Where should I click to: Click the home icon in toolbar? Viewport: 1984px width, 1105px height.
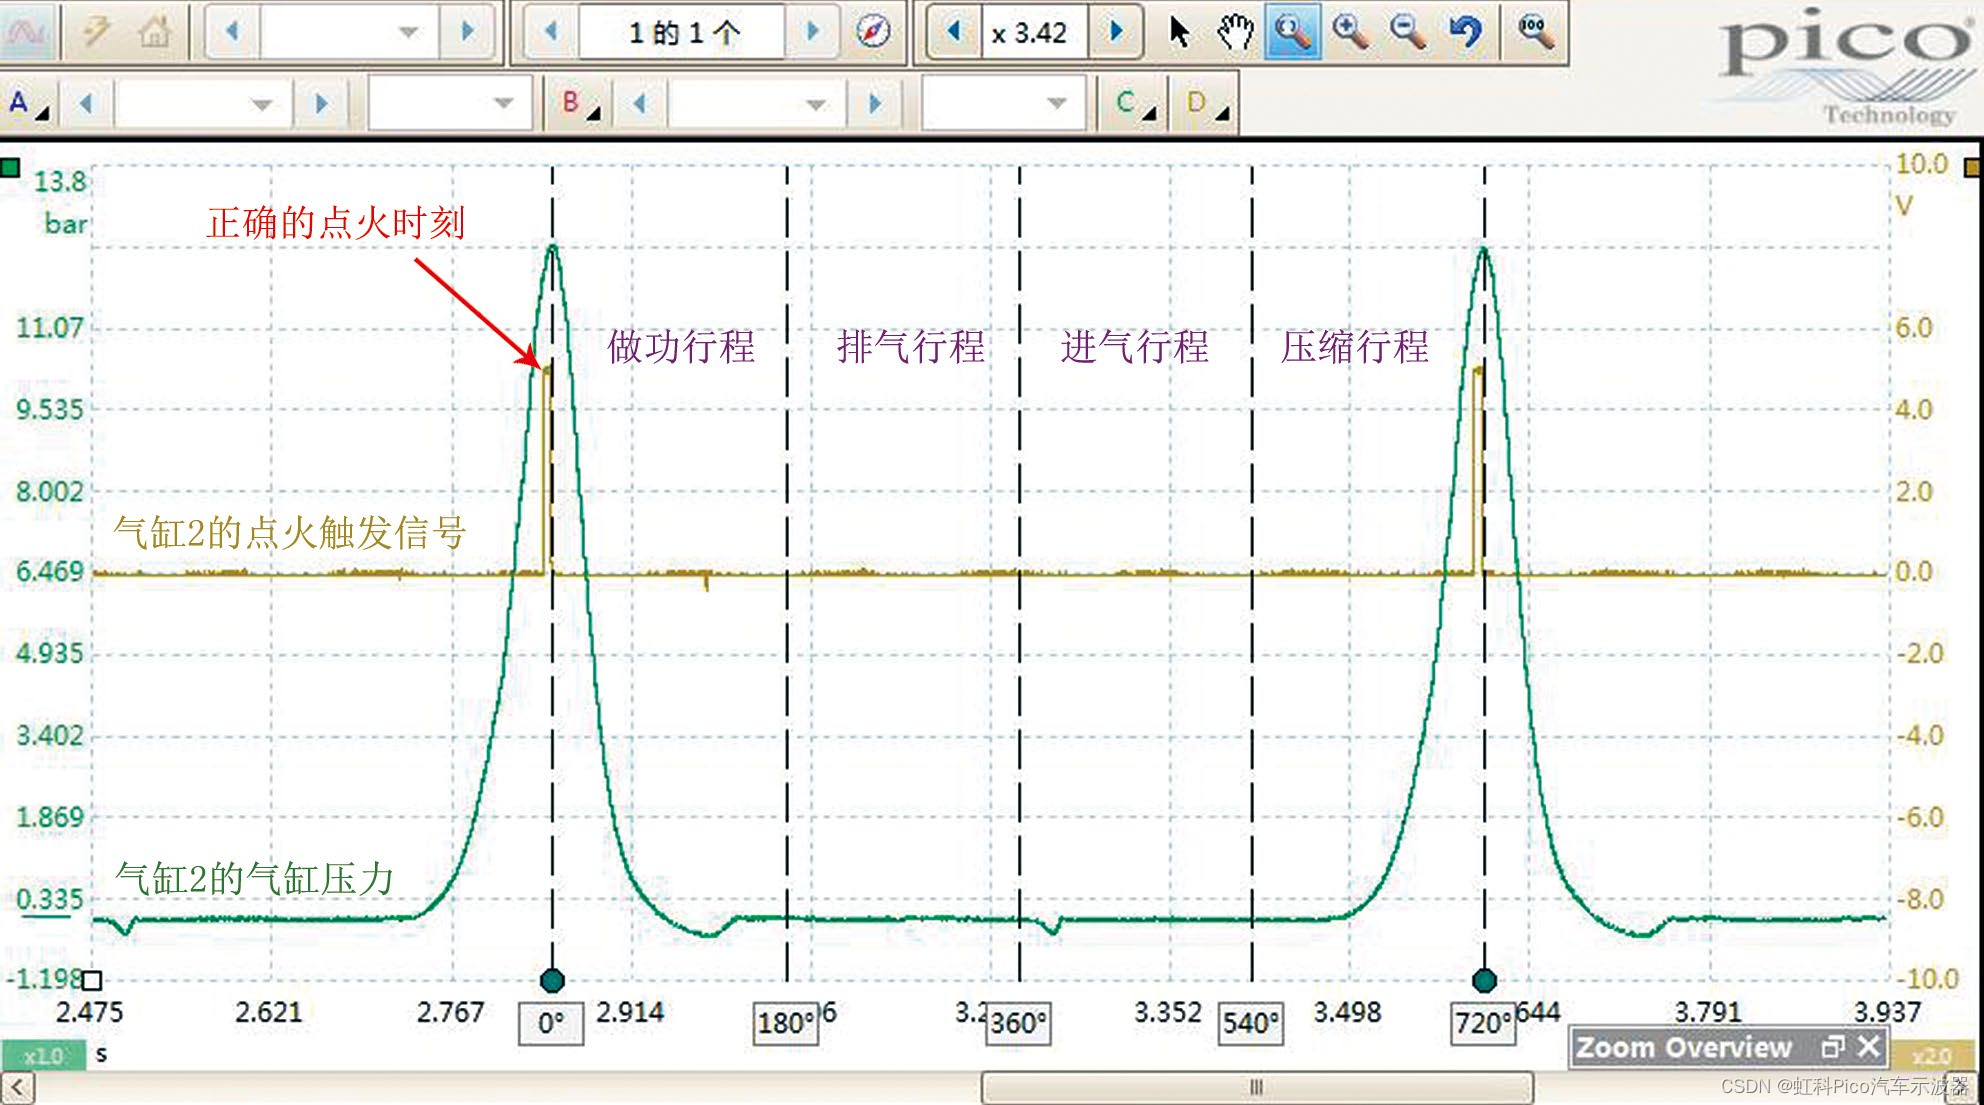pos(154,32)
